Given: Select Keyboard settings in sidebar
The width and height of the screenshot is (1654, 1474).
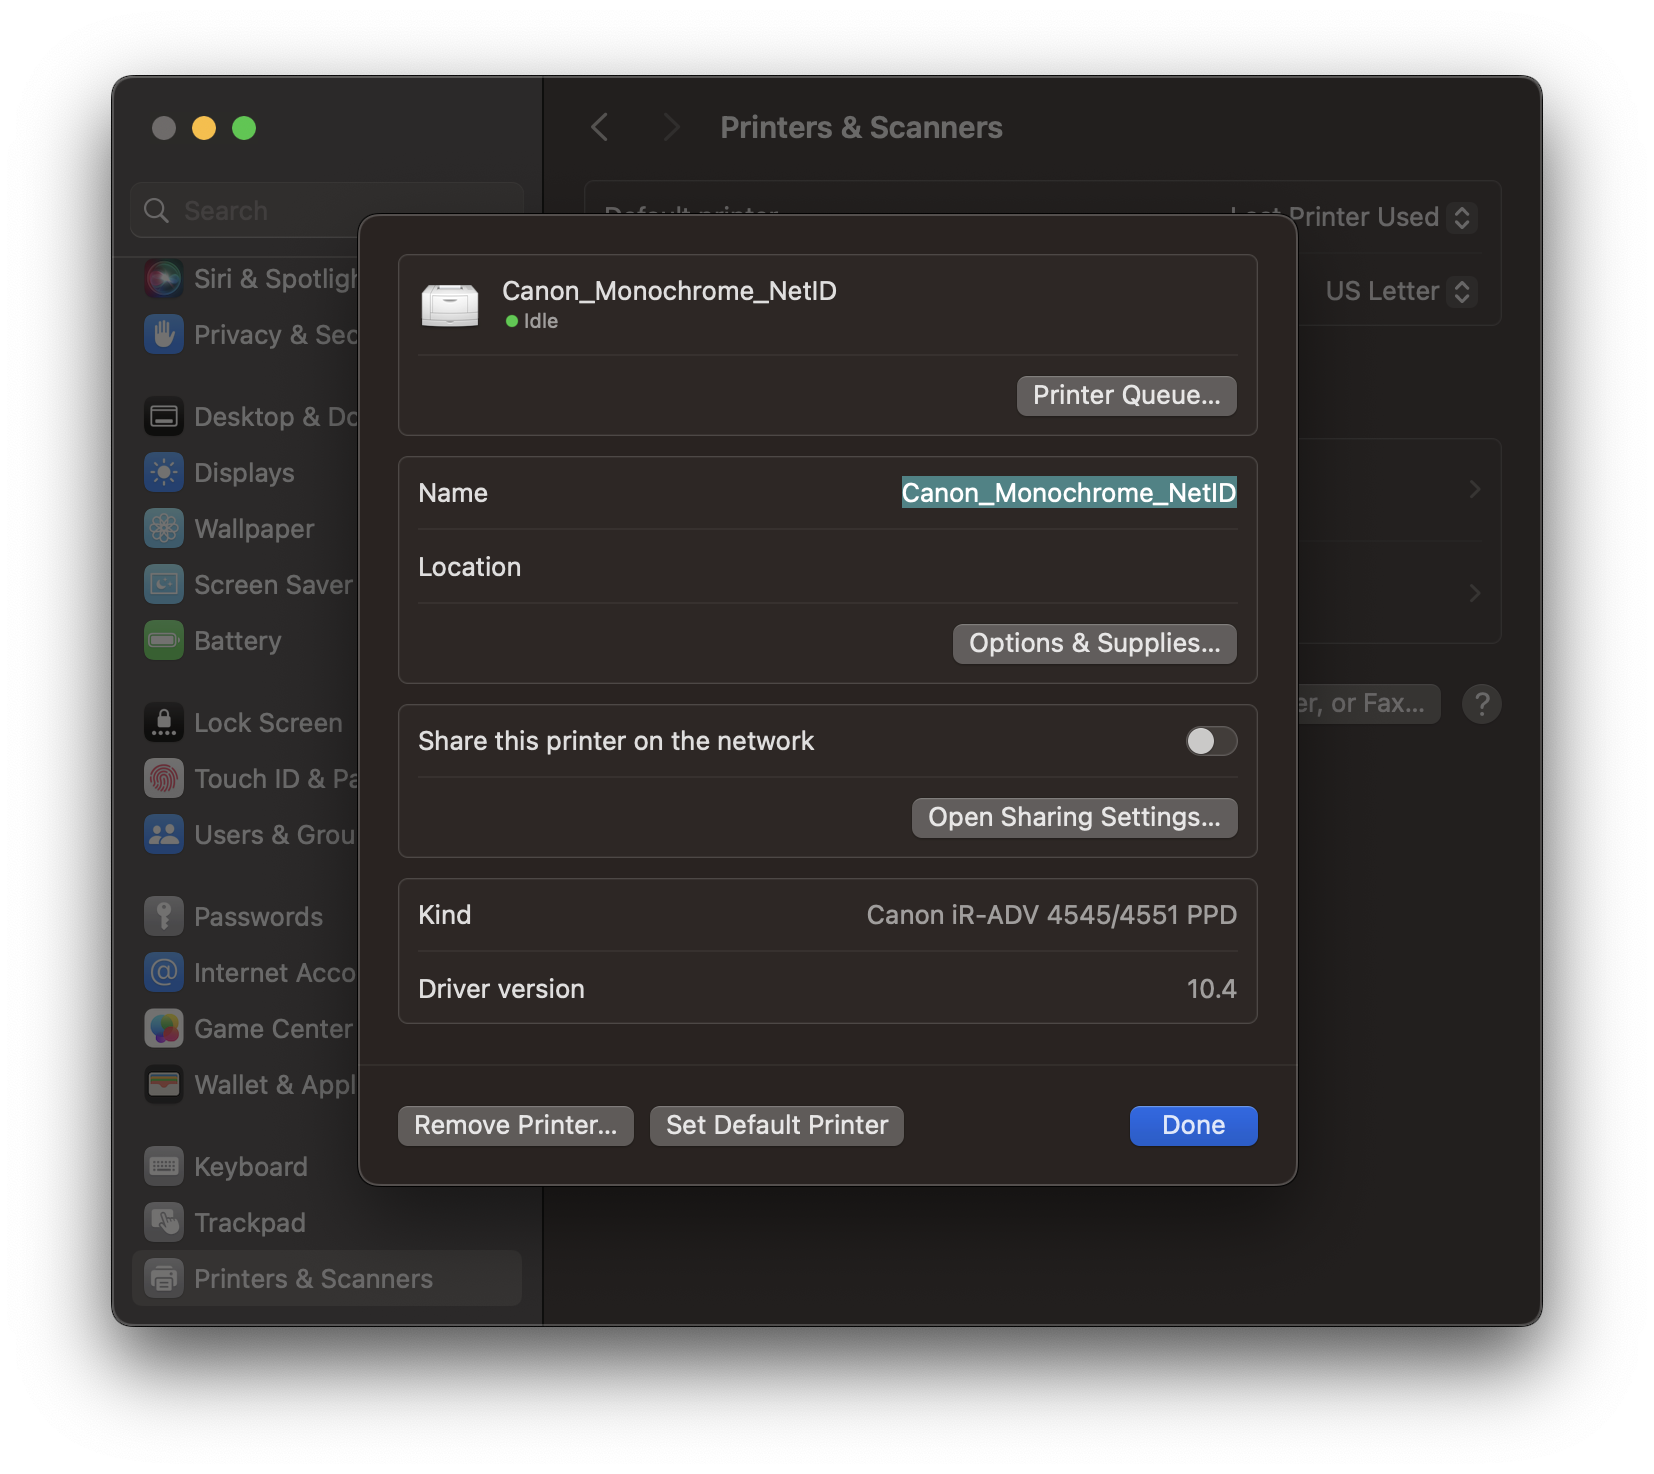Looking at the screenshot, I should click(x=250, y=1166).
